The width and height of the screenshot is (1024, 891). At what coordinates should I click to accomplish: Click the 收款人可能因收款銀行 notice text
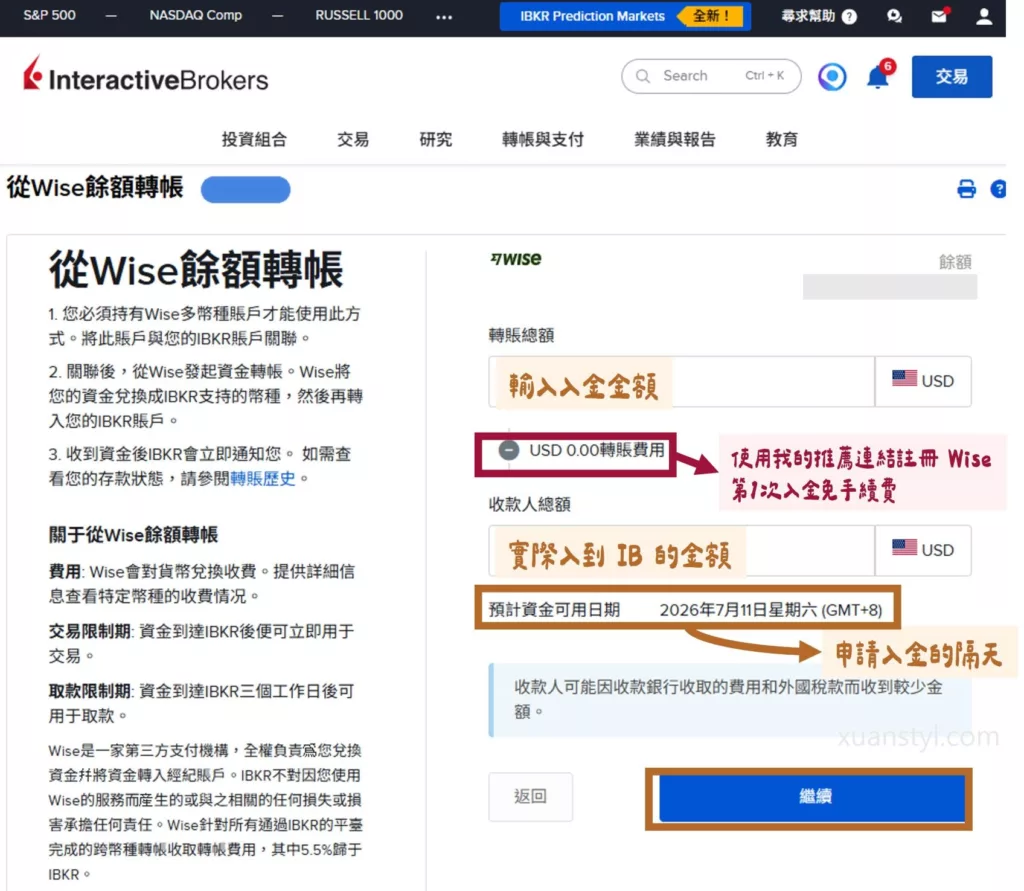729,699
